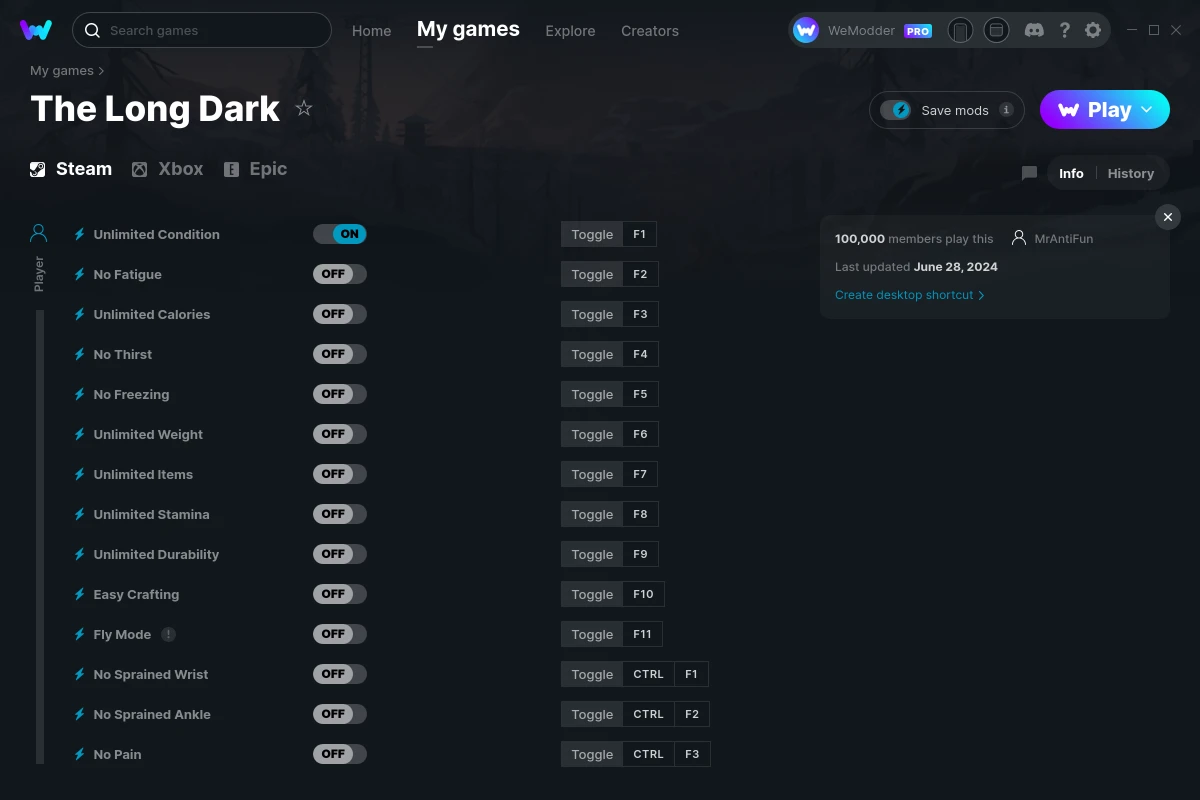The width and height of the screenshot is (1200, 800).
Task: Toggle the Save mods switch
Action: 896,110
